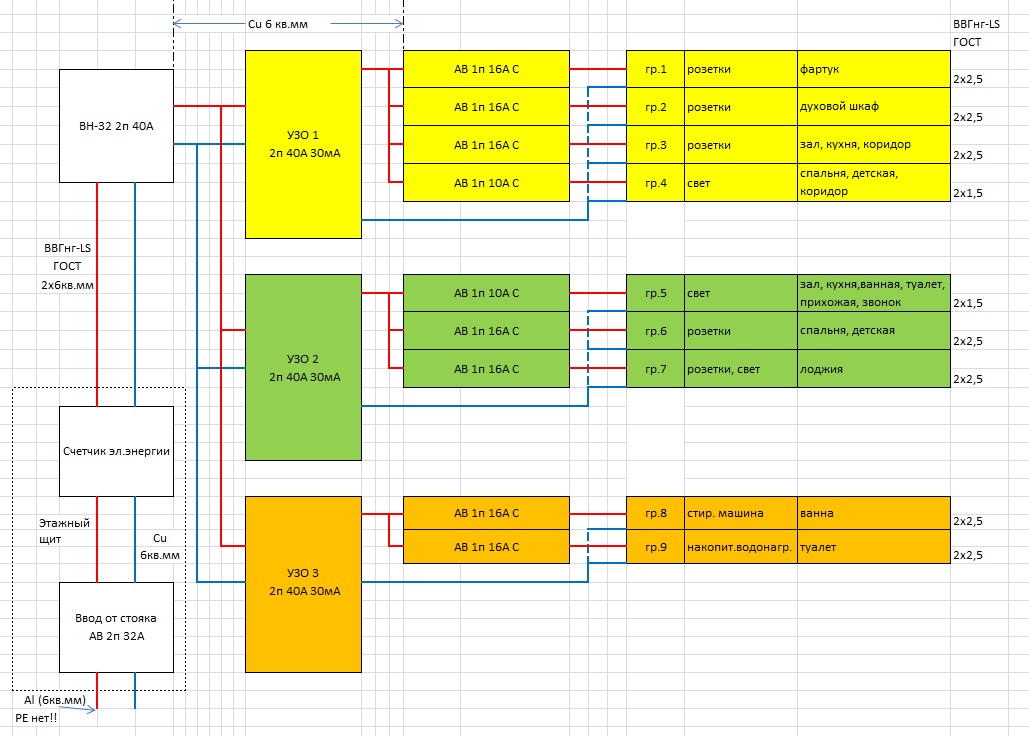Select the yellow АВ 1п 10А С breaker
The image size is (1029, 736).
coord(486,183)
